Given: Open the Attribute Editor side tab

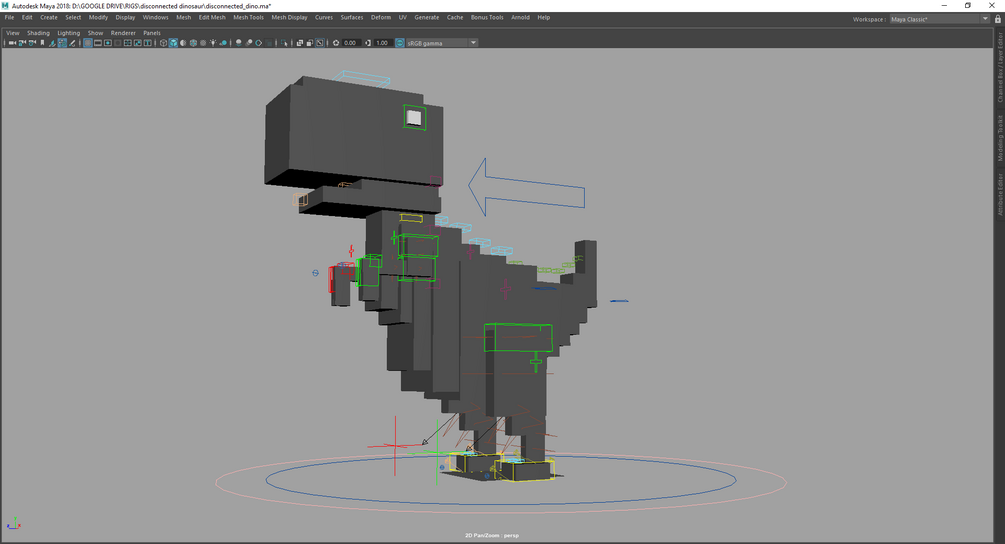Looking at the screenshot, I should (x=999, y=194).
